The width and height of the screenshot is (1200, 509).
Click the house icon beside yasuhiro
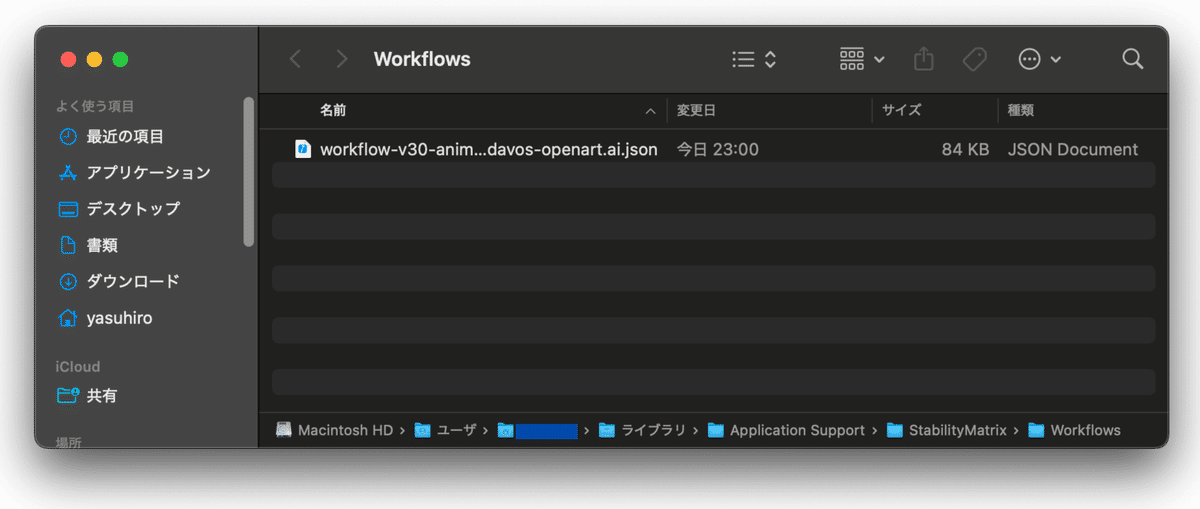tap(68, 318)
